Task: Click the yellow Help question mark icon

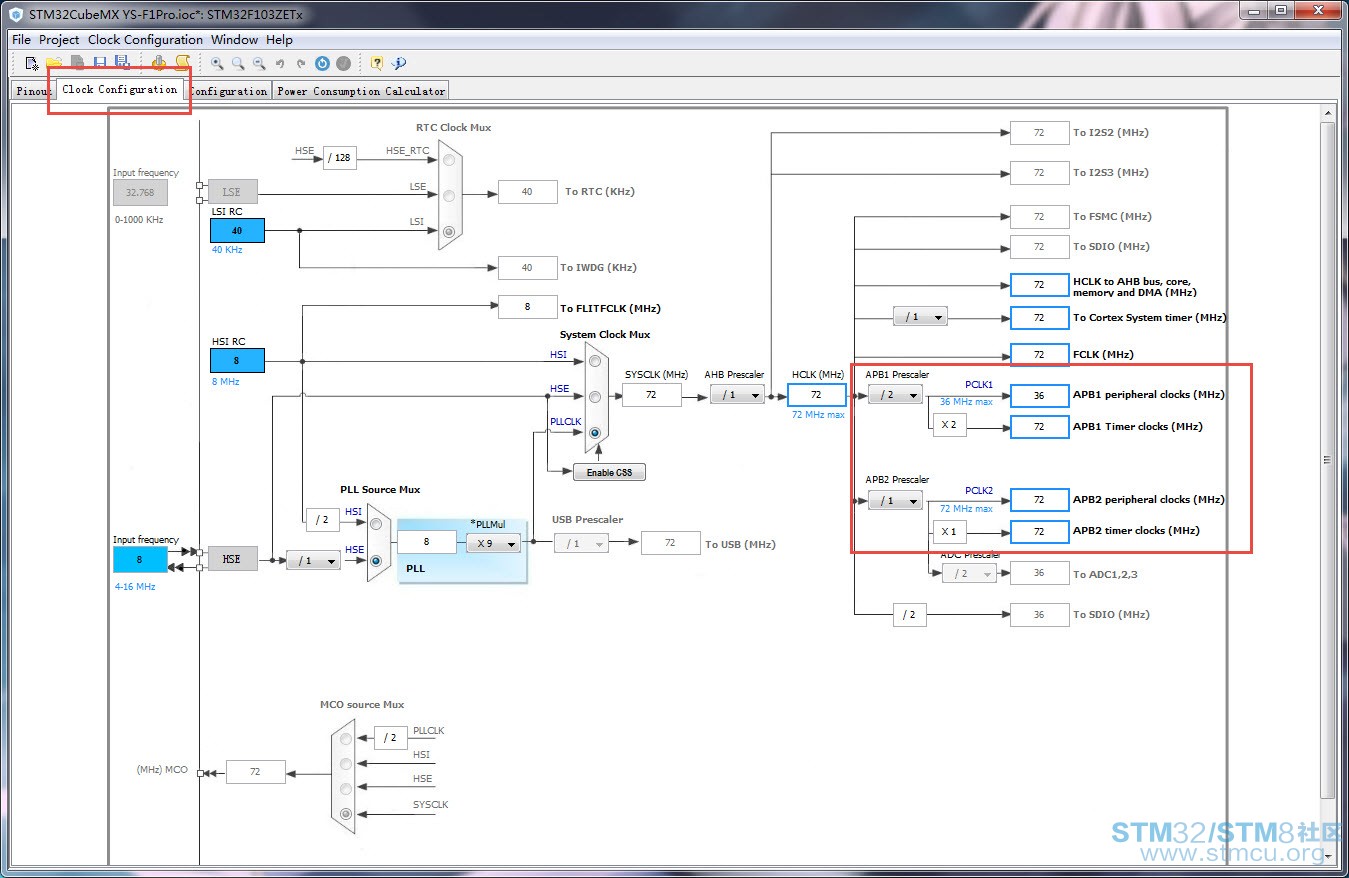Action: pyautogui.click(x=376, y=63)
